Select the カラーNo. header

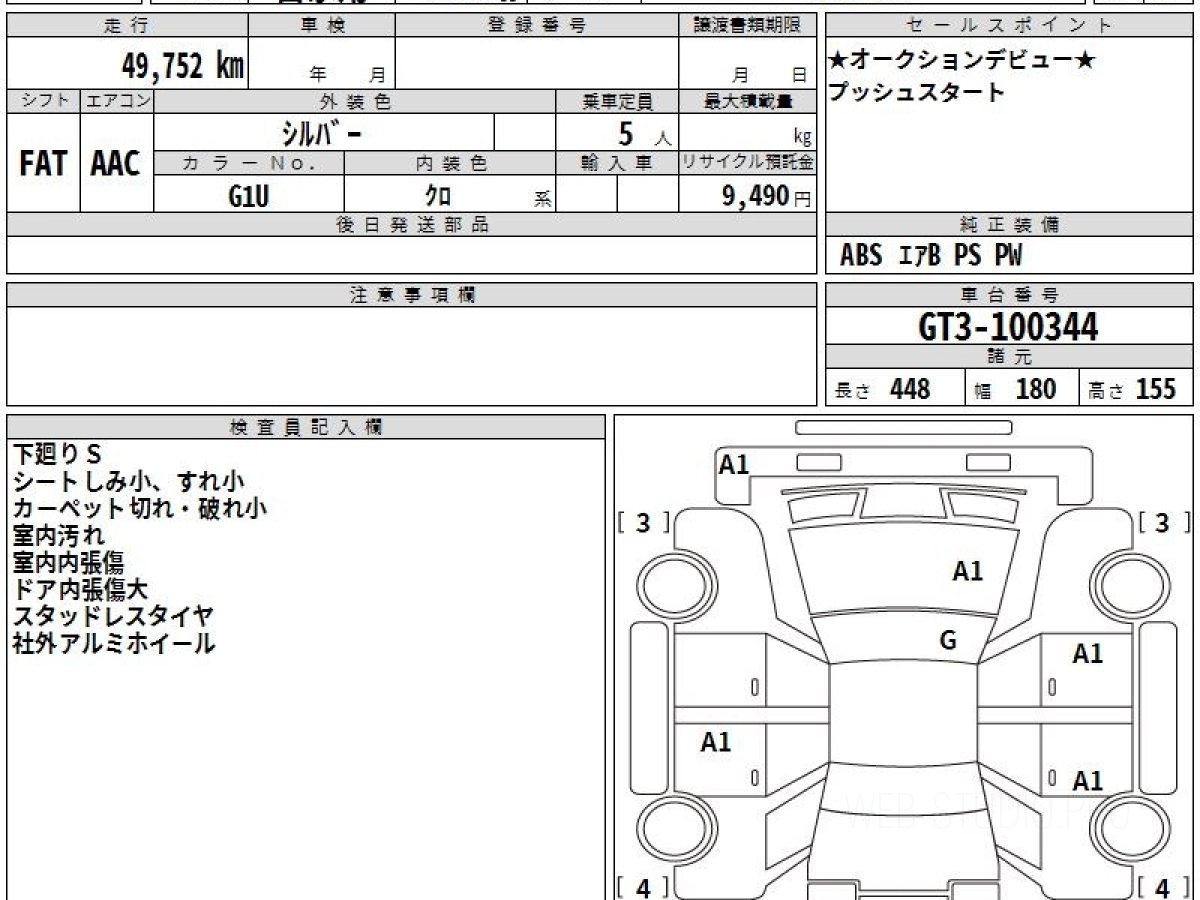(249, 163)
